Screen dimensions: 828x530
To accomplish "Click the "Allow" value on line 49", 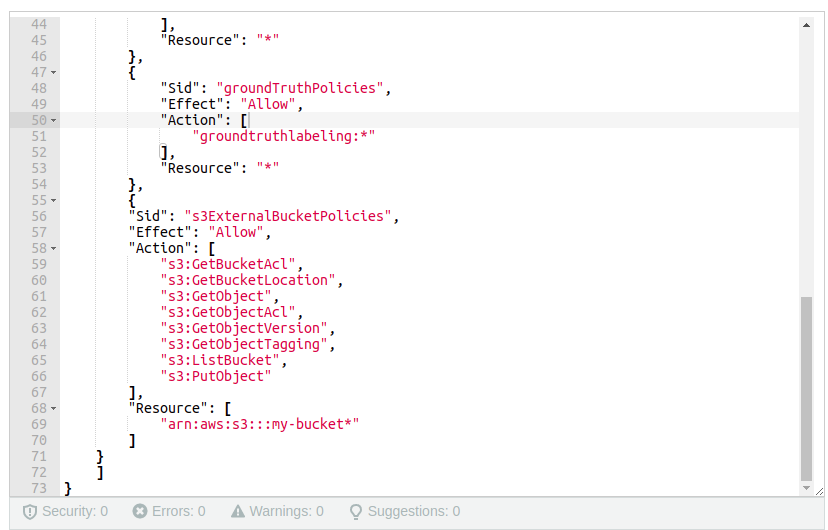I will pyautogui.click(x=268, y=105).
